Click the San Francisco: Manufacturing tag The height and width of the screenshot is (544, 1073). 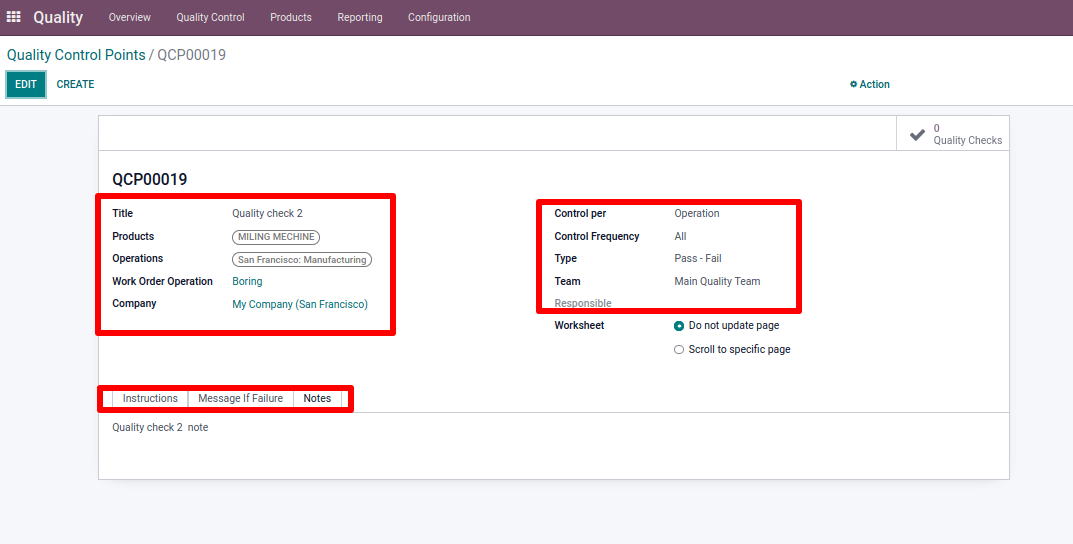point(302,259)
